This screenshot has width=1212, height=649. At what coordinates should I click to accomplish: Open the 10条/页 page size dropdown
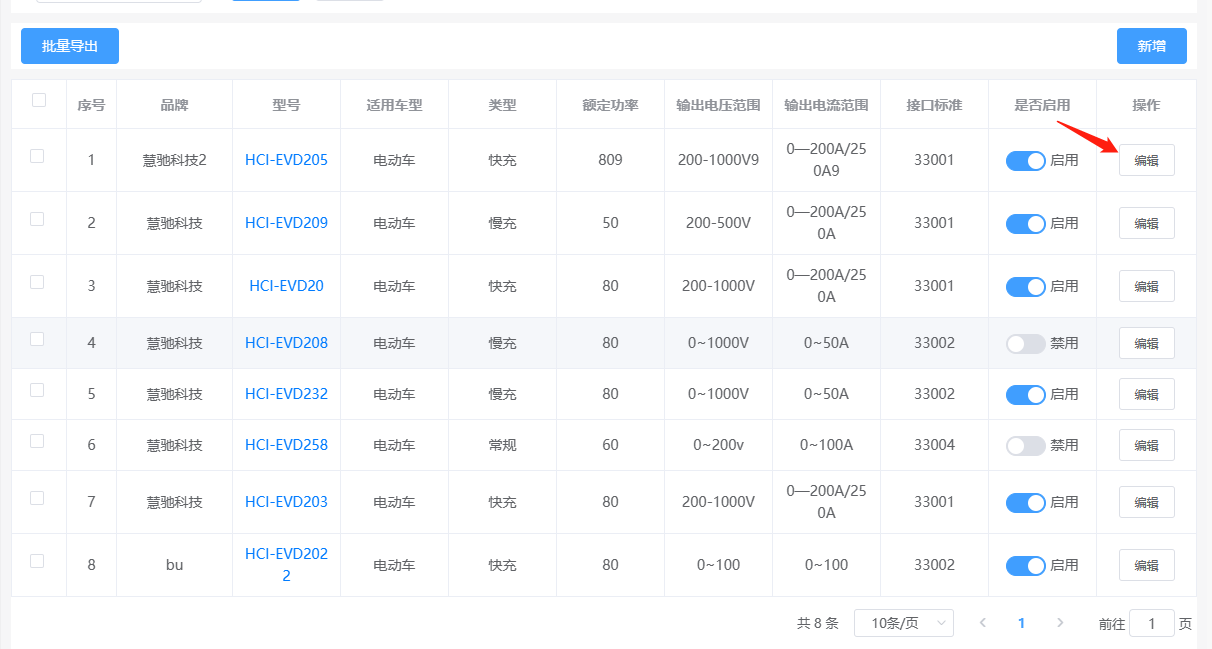[903, 623]
